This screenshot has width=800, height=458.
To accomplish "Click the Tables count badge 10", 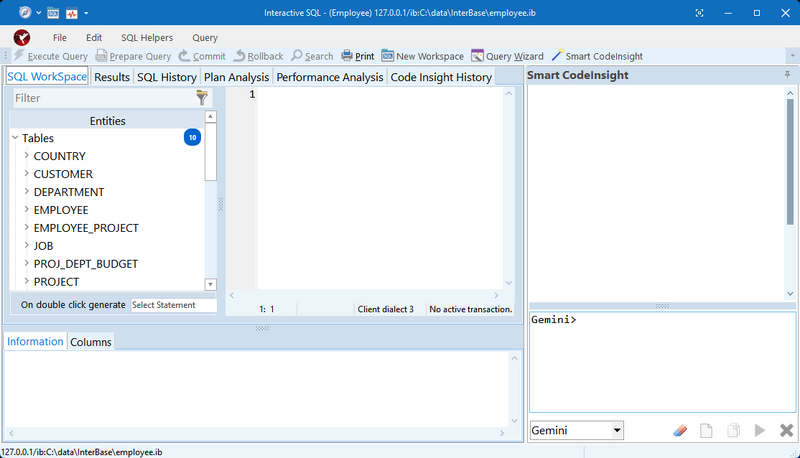I will [x=192, y=137].
